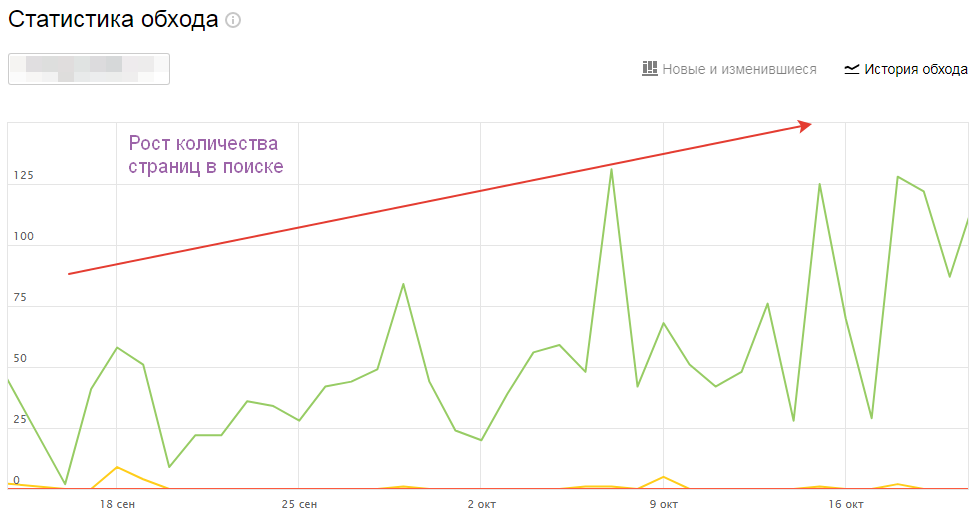Click the small yellow bump at 9 окт
The height and width of the screenshot is (515, 979).
click(663, 477)
